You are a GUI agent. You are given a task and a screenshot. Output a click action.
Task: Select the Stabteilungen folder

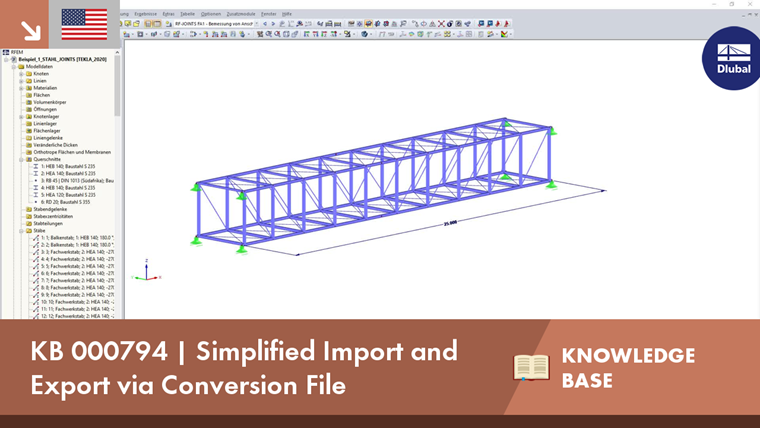[48, 223]
